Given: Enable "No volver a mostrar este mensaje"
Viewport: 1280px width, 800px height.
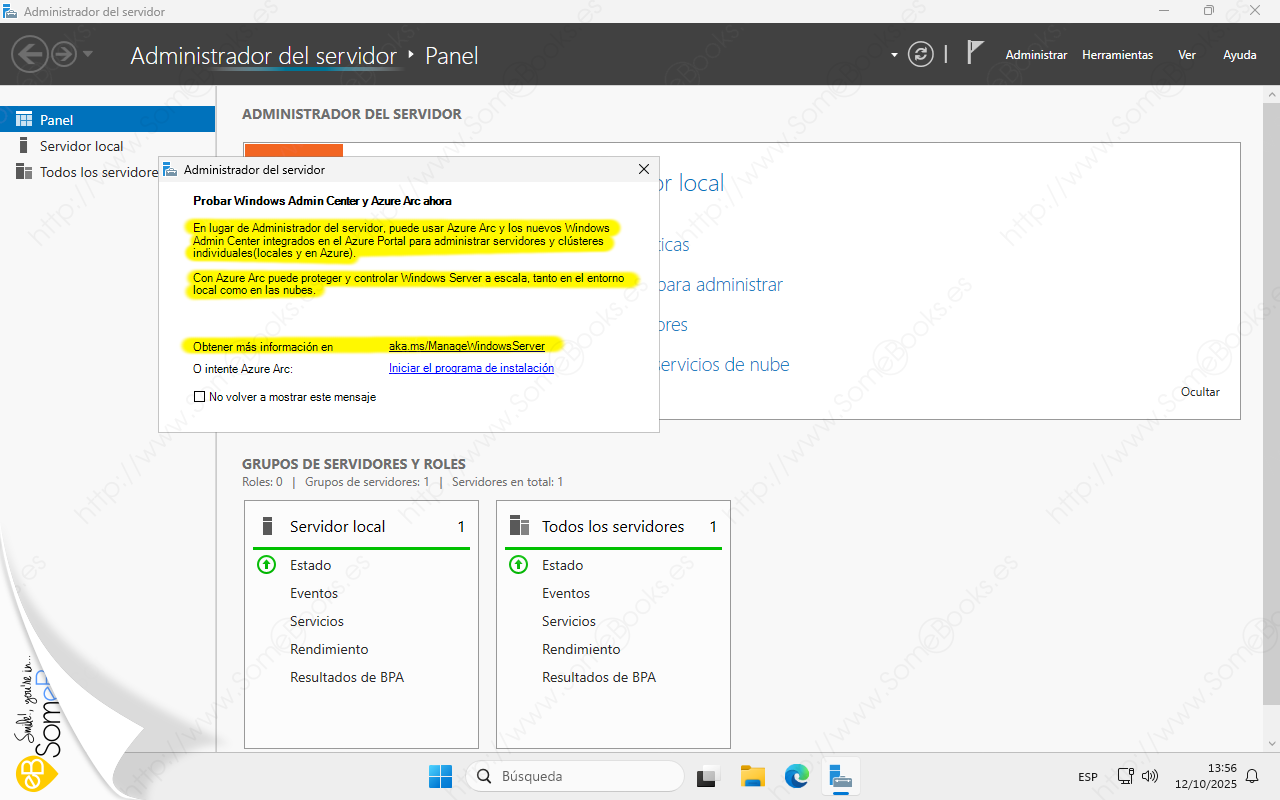Looking at the screenshot, I should click(x=199, y=397).
